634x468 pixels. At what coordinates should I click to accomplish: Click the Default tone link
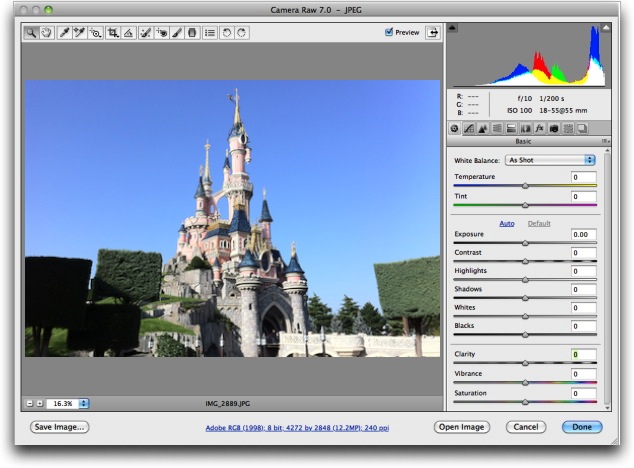coord(539,223)
